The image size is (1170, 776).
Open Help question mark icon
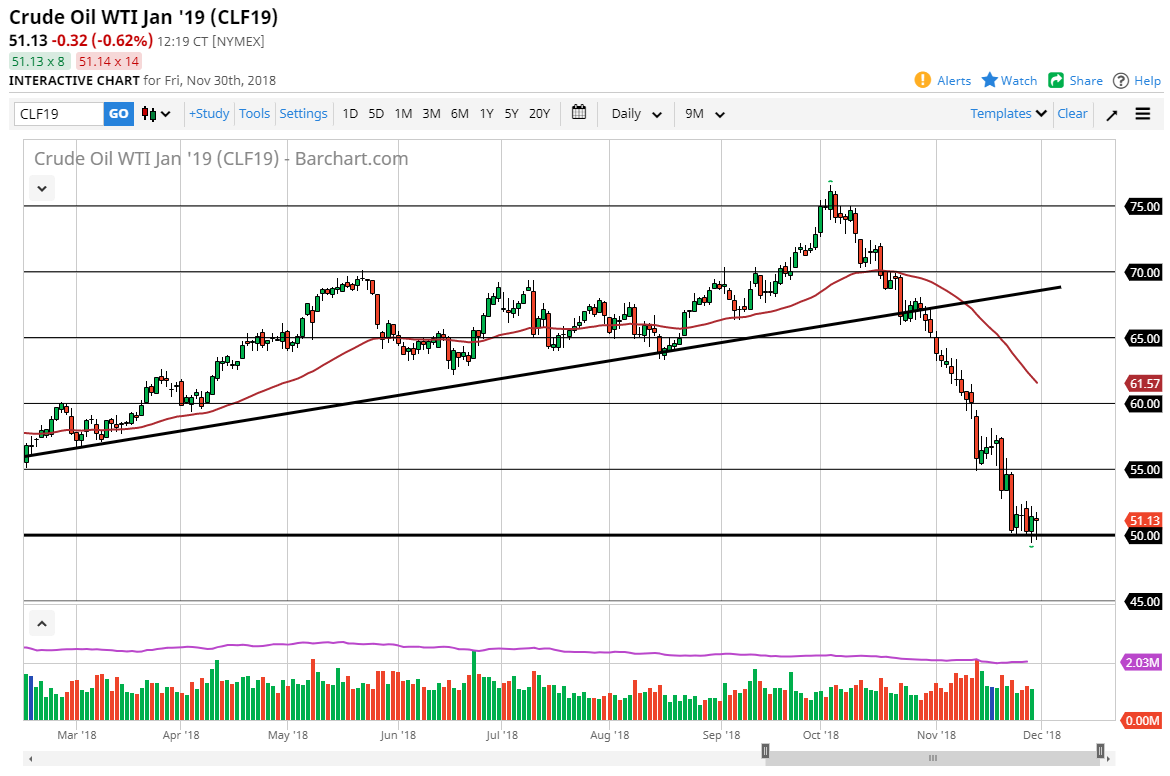coord(1121,80)
